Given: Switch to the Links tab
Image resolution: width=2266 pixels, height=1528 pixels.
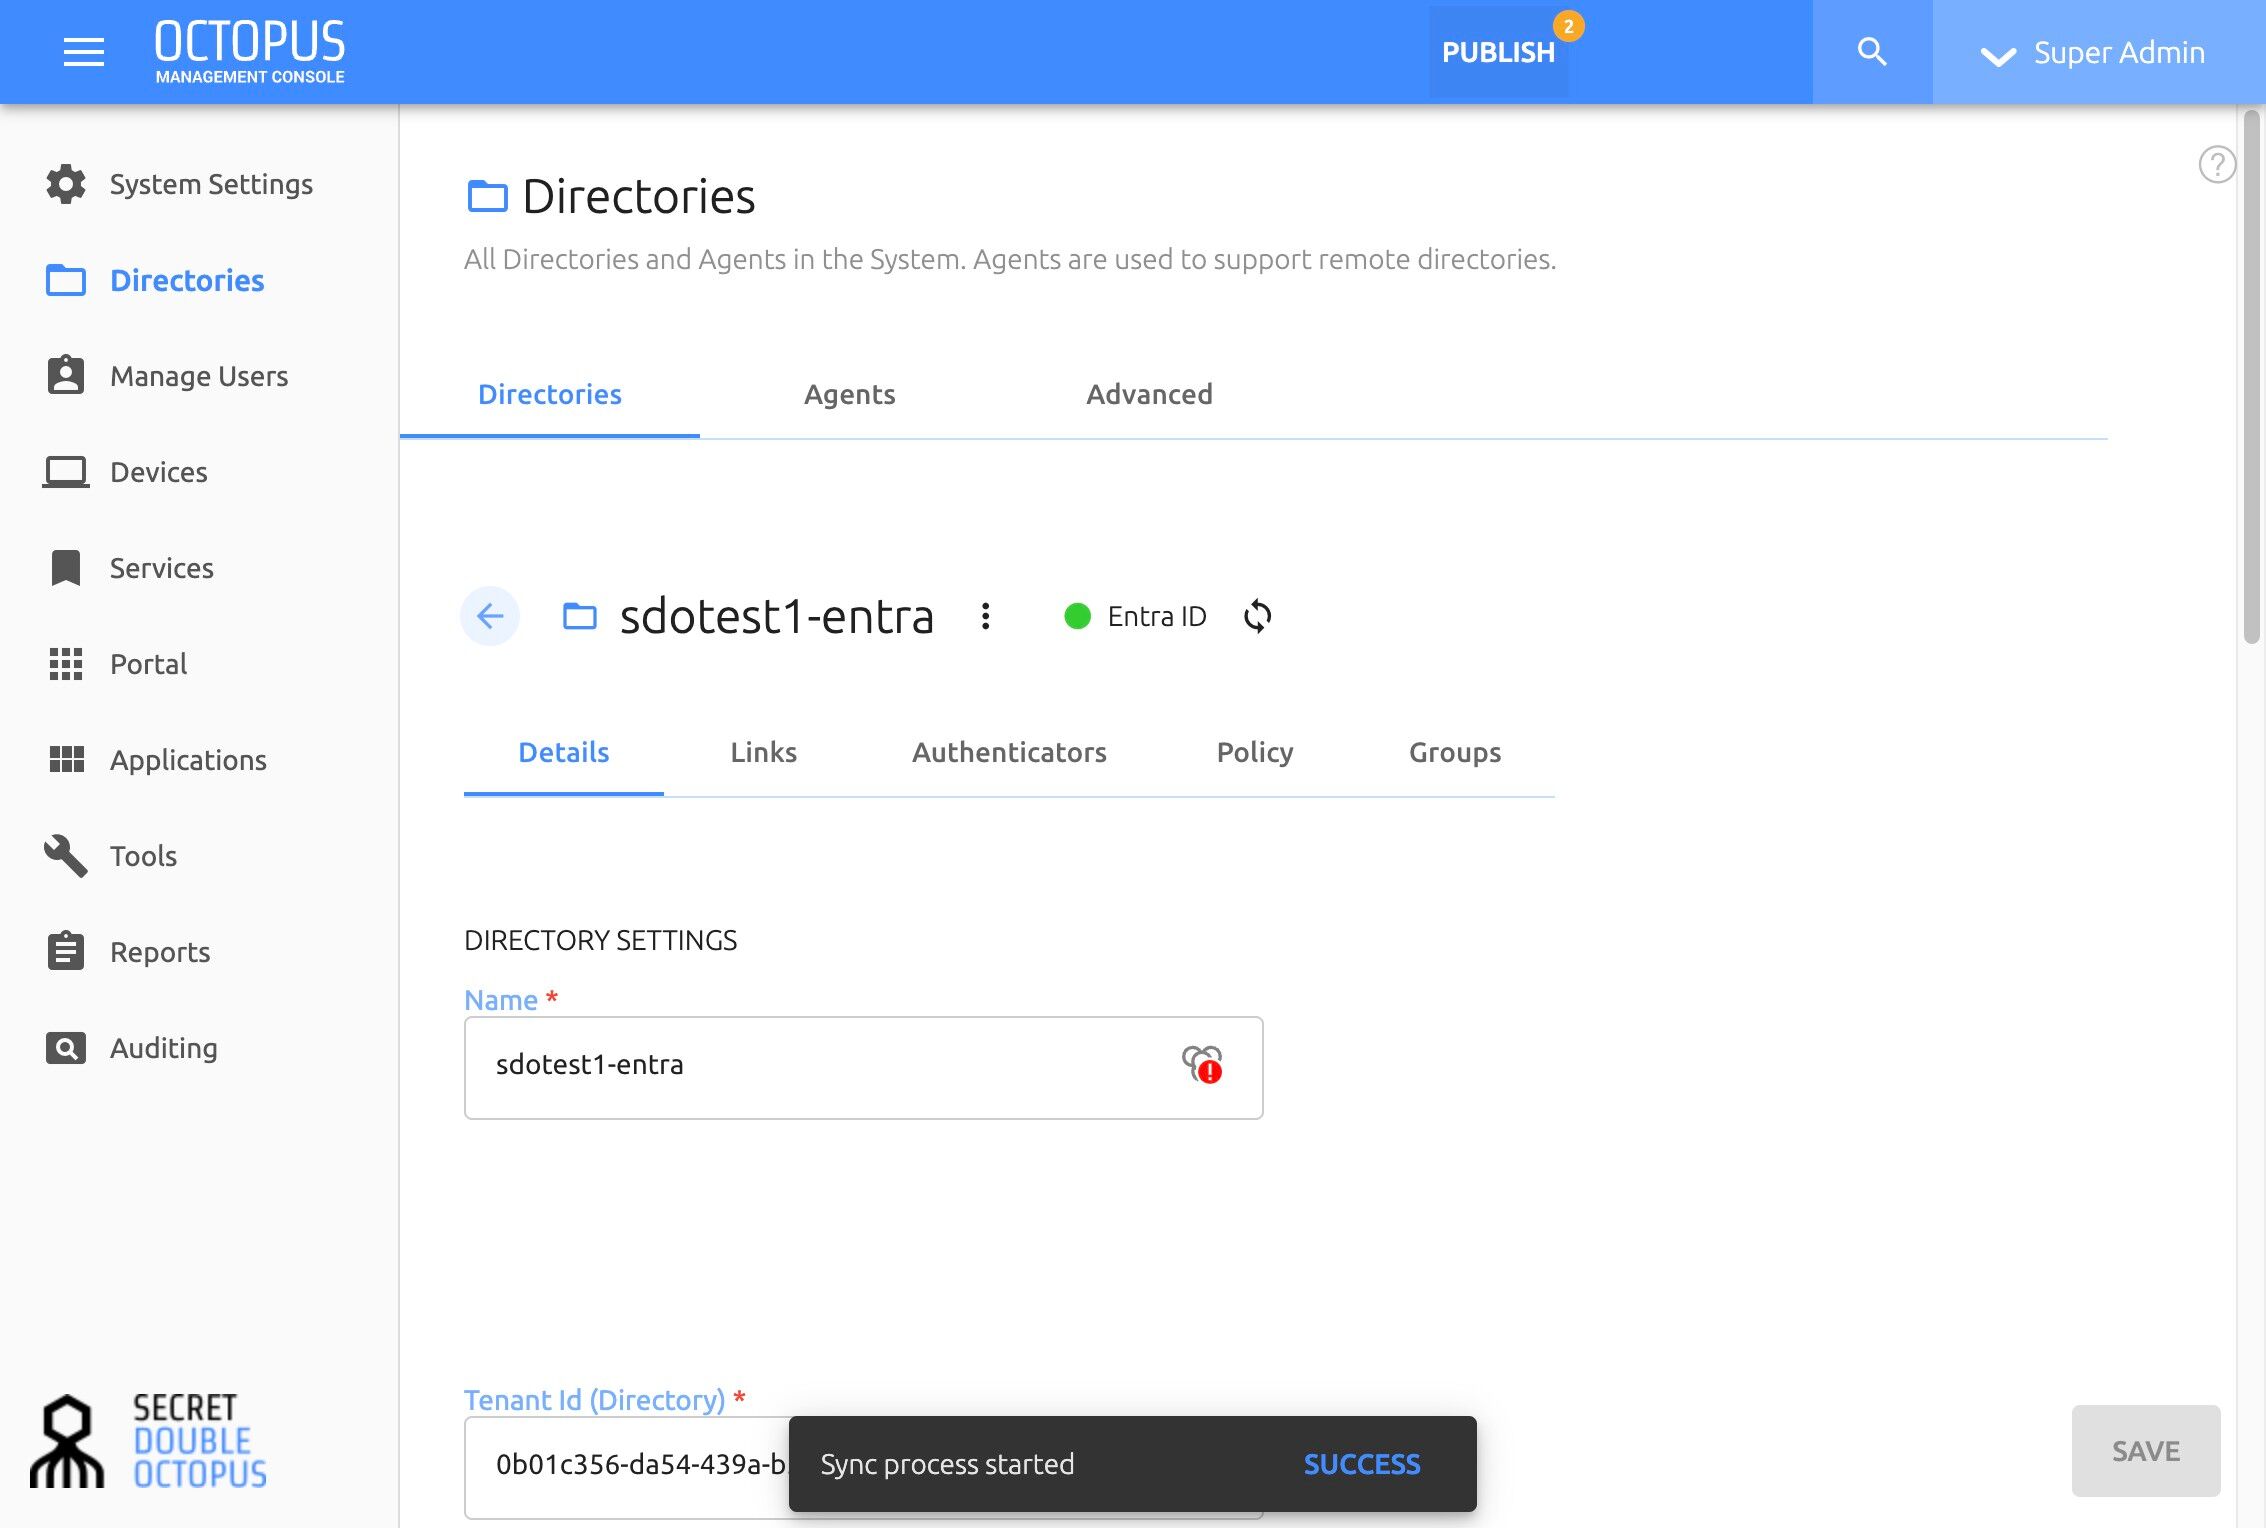Looking at the screenshot, I should pyautogui.click(x=764, y=752).
